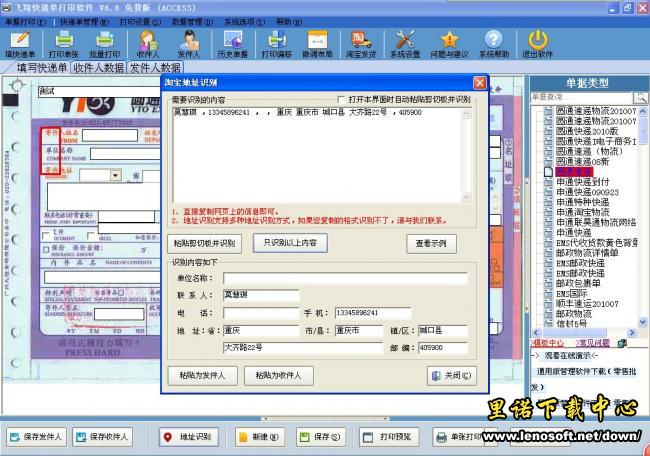The height and width of the screenshot is (456, 650).
Task: Switch to the 收件人数据 tab
Action: pyautogui.click(x=99, y=68)
